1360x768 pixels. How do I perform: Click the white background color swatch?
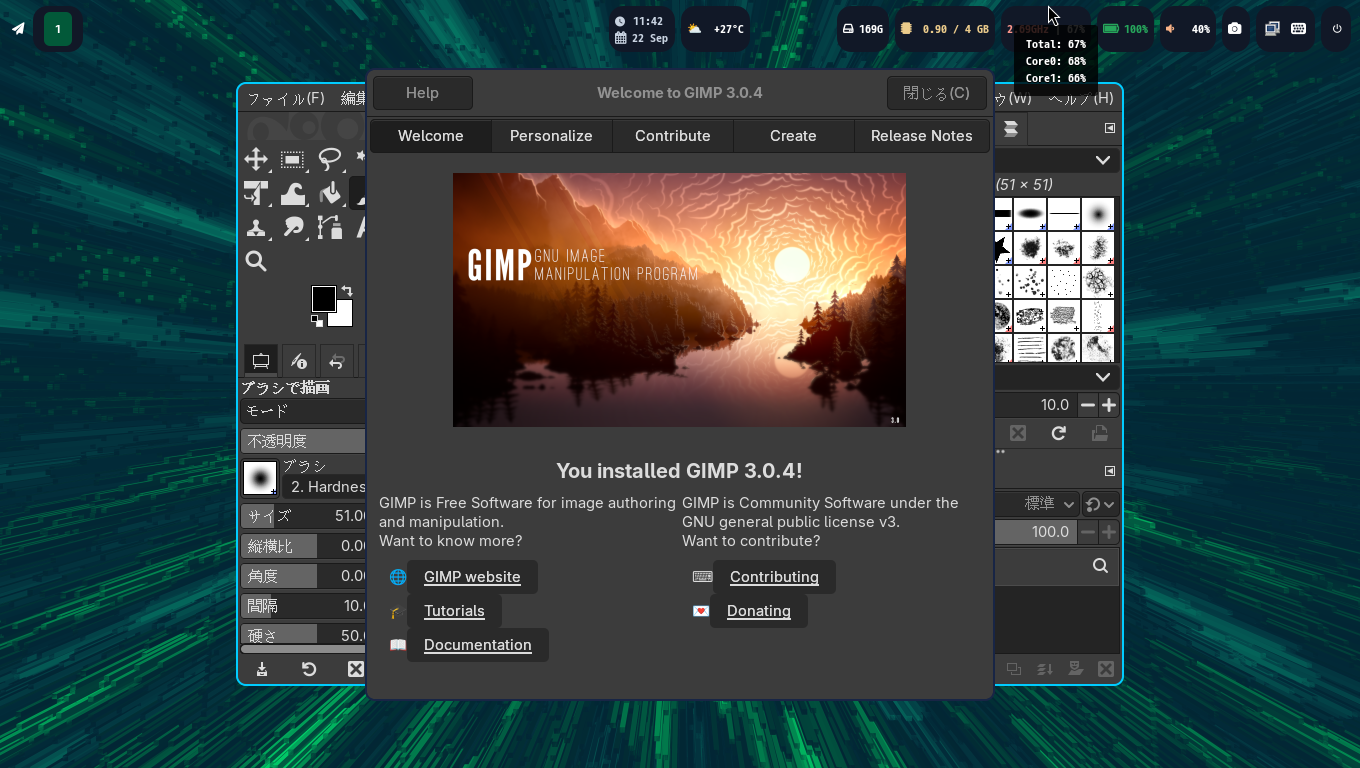tap(344, 318)
